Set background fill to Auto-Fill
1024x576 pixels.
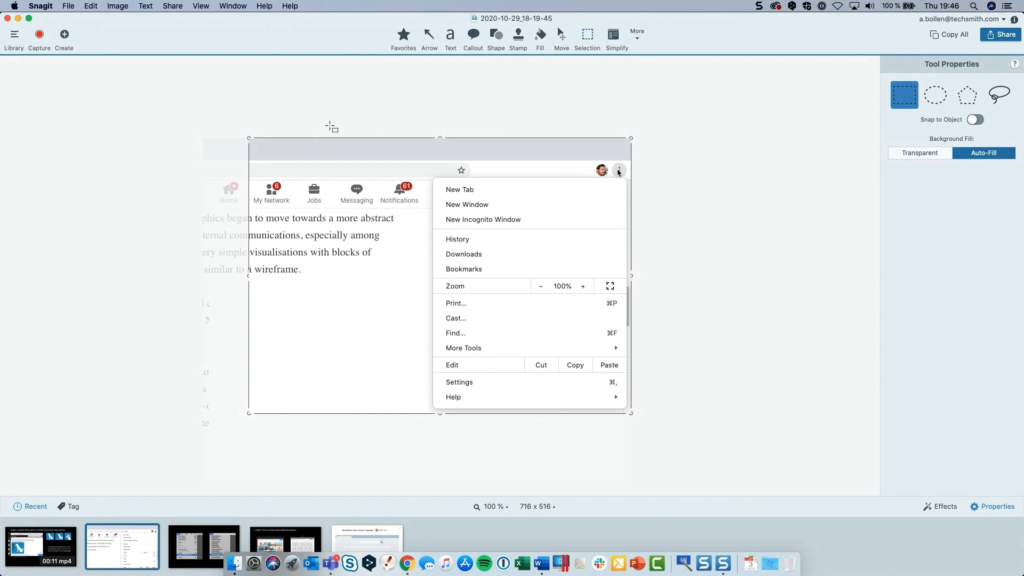984,153
